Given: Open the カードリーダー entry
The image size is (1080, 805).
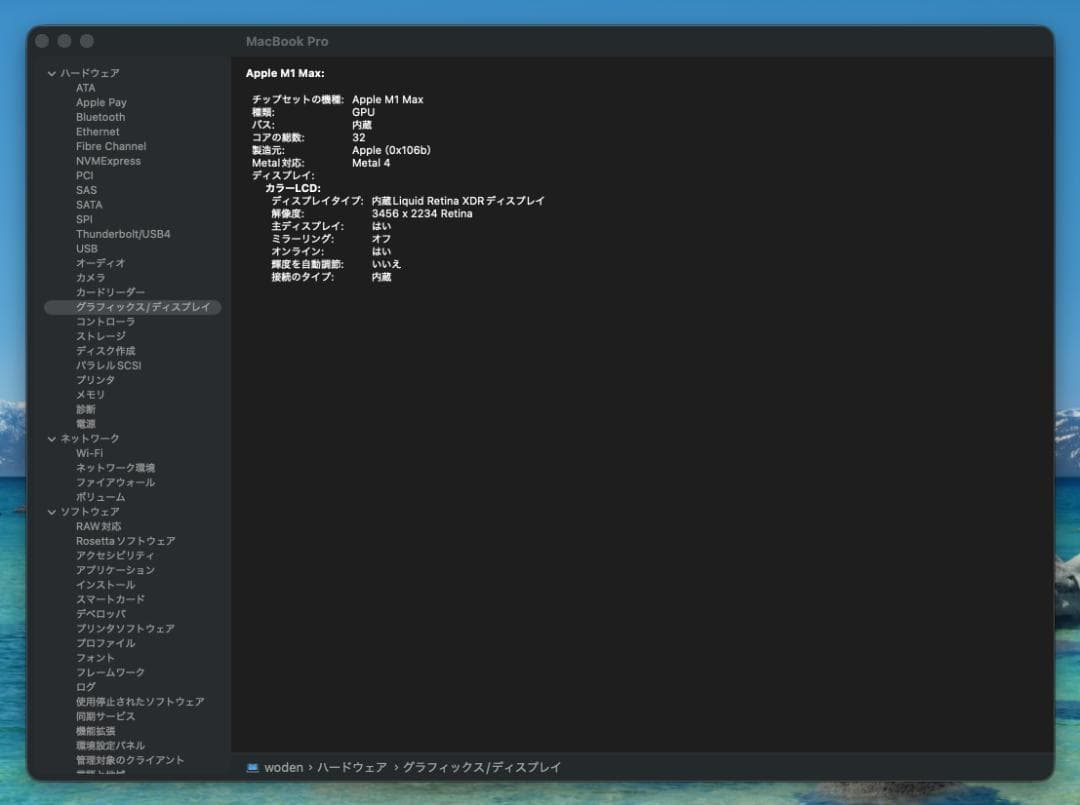Looking at the screenshot, I should tap(110, 293).
